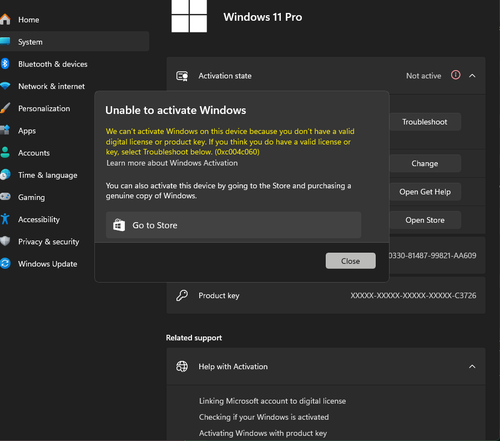Viewport: 500px width, 441px height.
Task: Open Accessibility settings
Action: point(39,220)
